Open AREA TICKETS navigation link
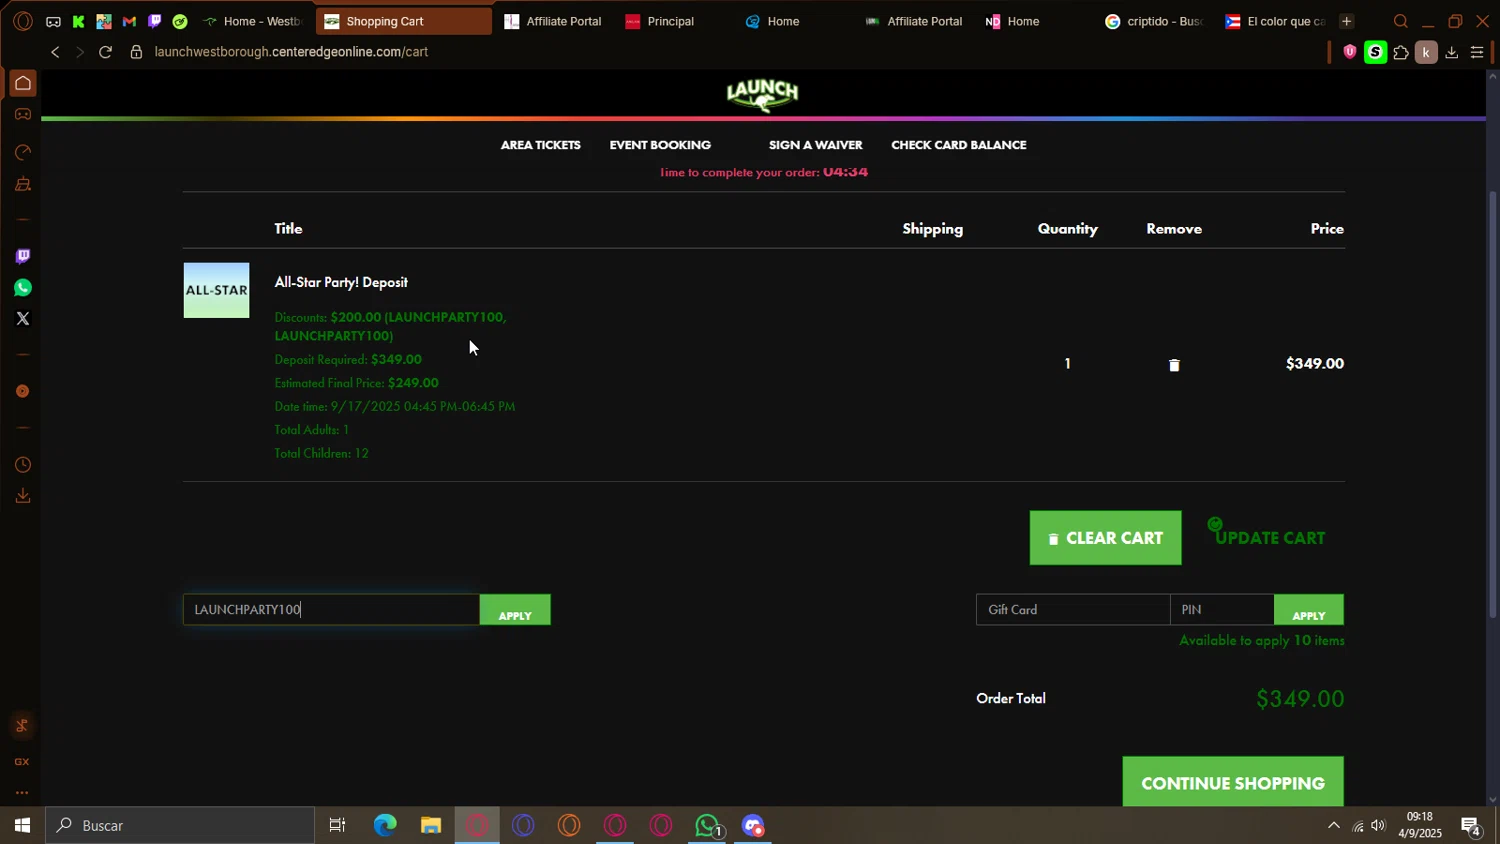 [x=540, y=145]
